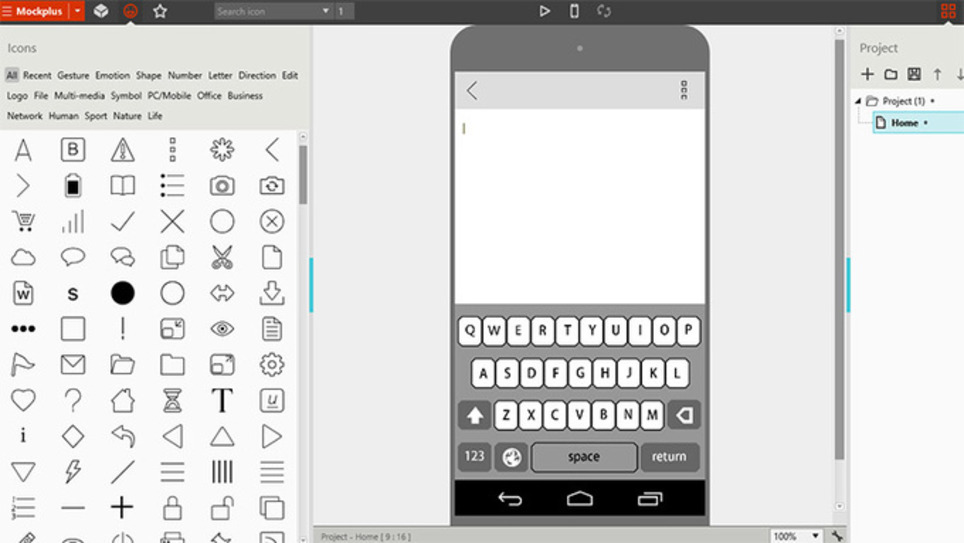Screen dimensions: 964x543
Task: Select the Shape icon category
Action: point(148,75)
